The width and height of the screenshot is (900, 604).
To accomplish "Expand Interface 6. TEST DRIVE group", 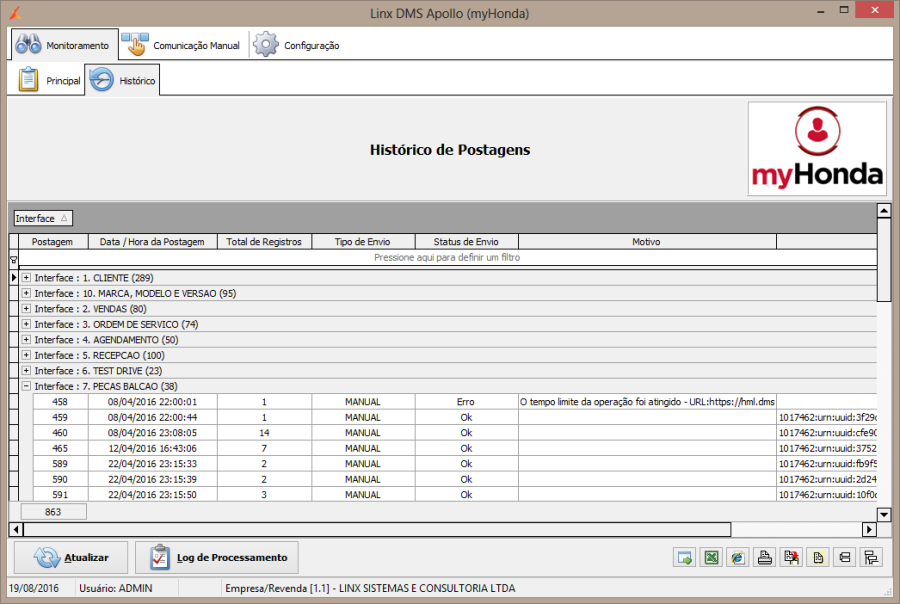I will (26, 370).
